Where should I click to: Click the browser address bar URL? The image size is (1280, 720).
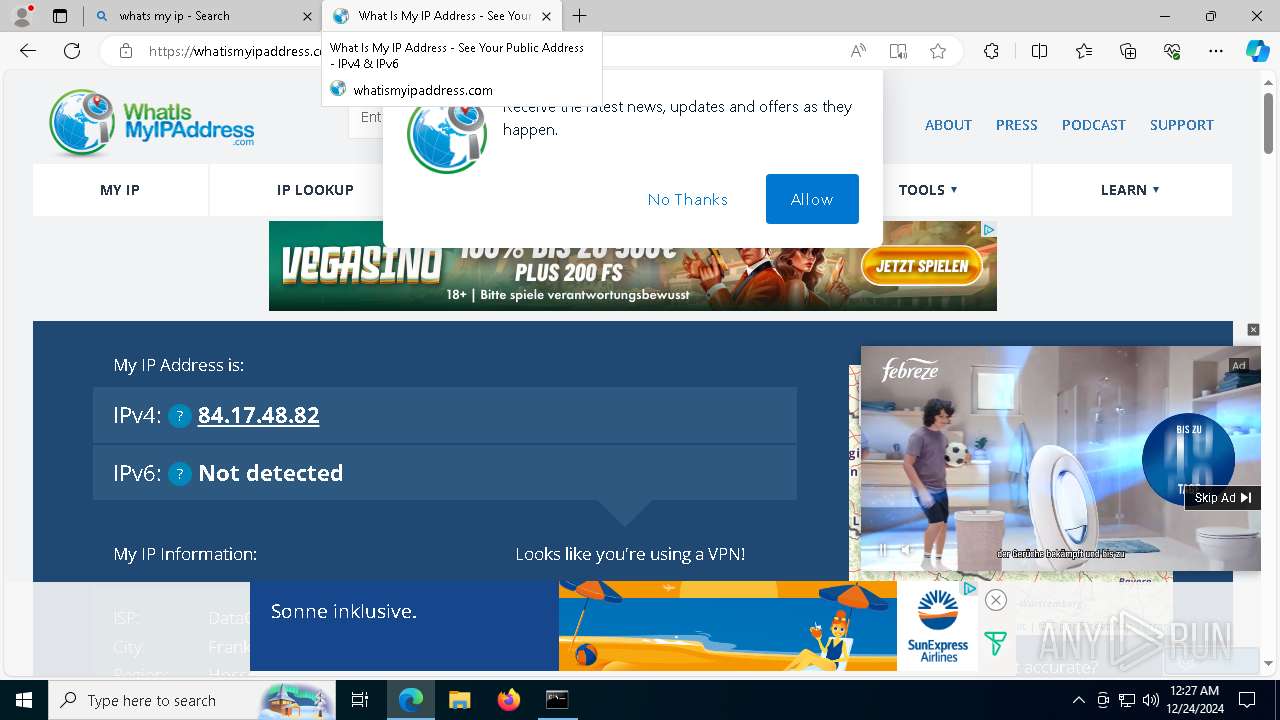(x=237, y=51)
